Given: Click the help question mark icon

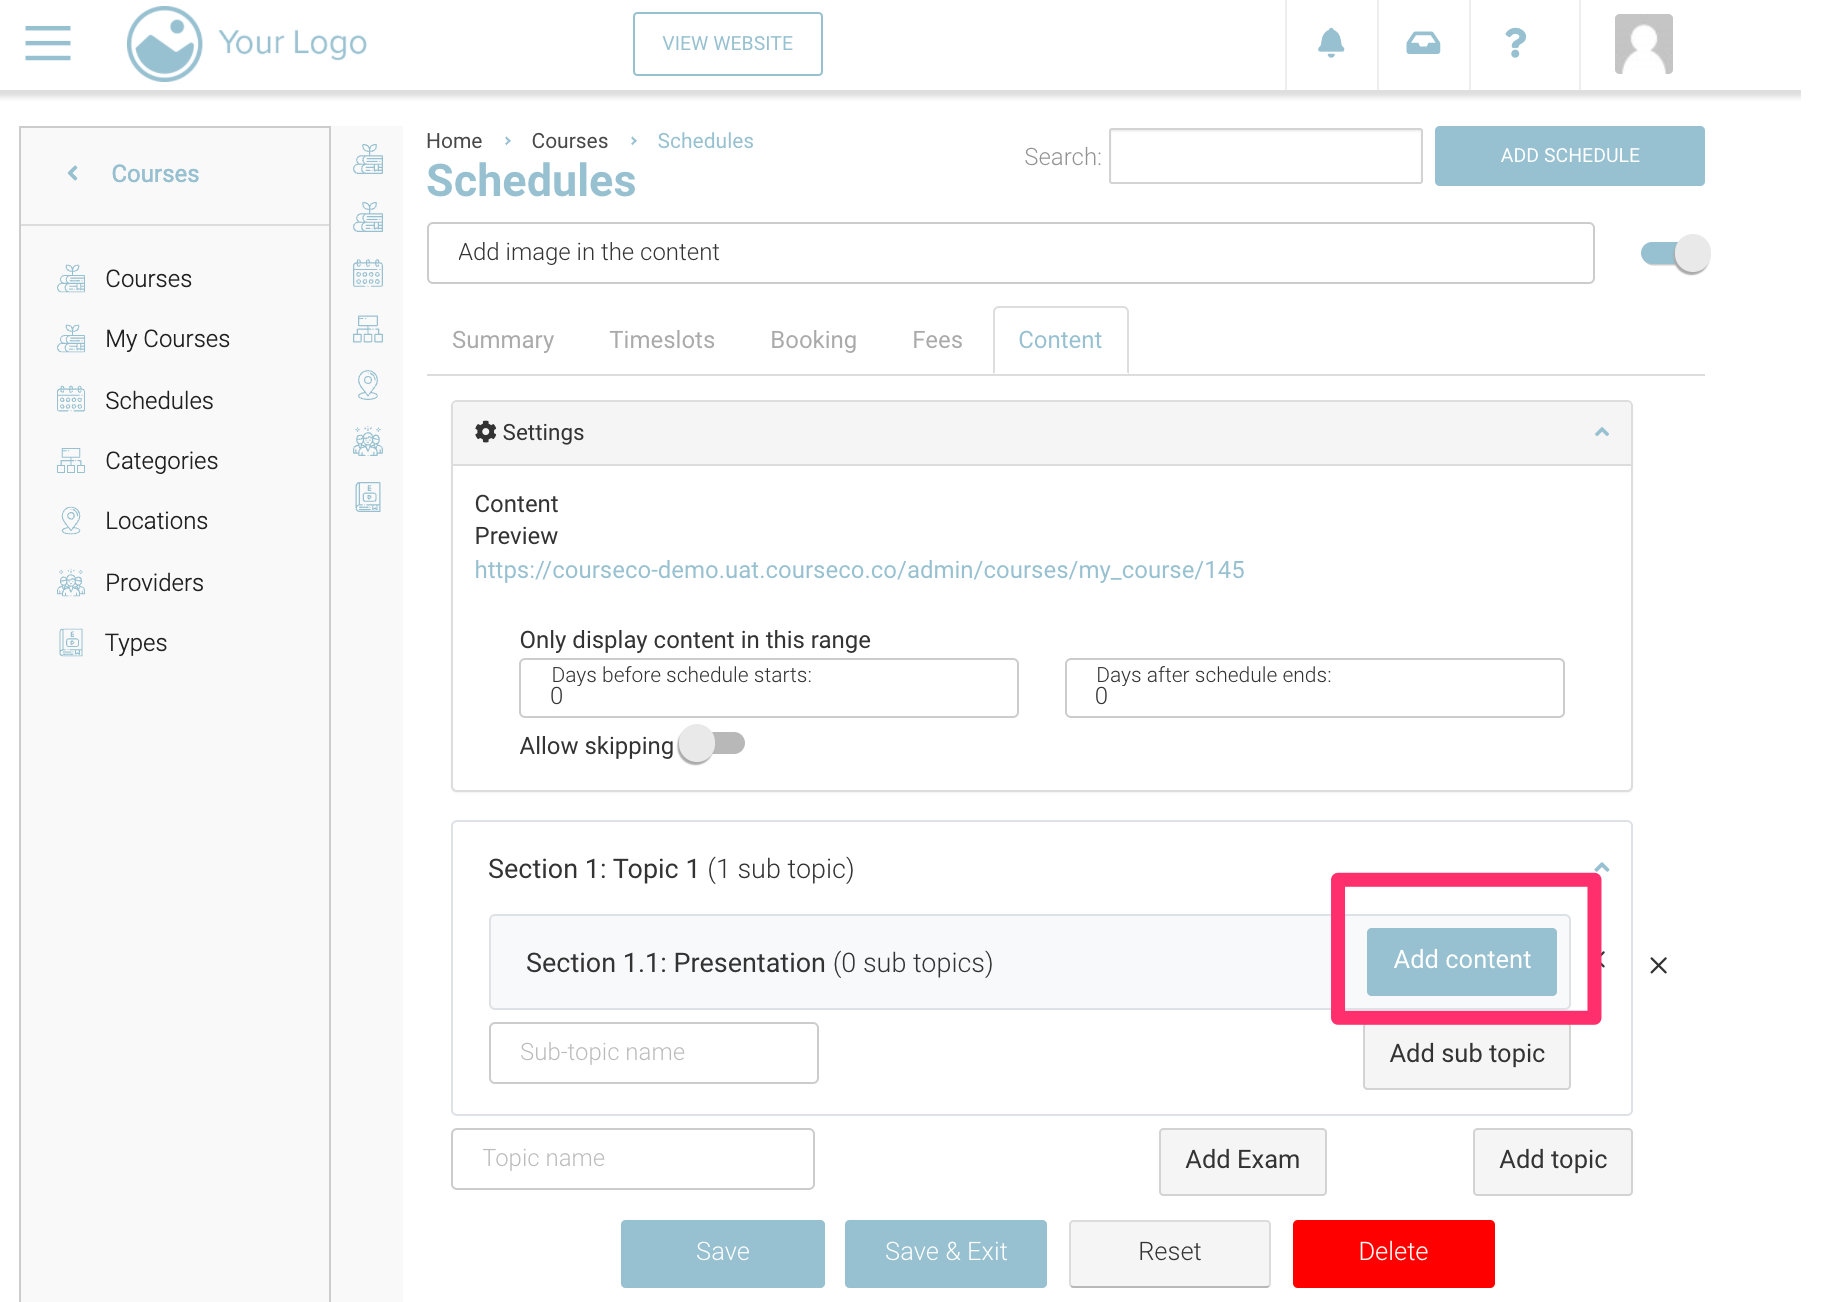Looking at the screenshot, I should 1515,43.
